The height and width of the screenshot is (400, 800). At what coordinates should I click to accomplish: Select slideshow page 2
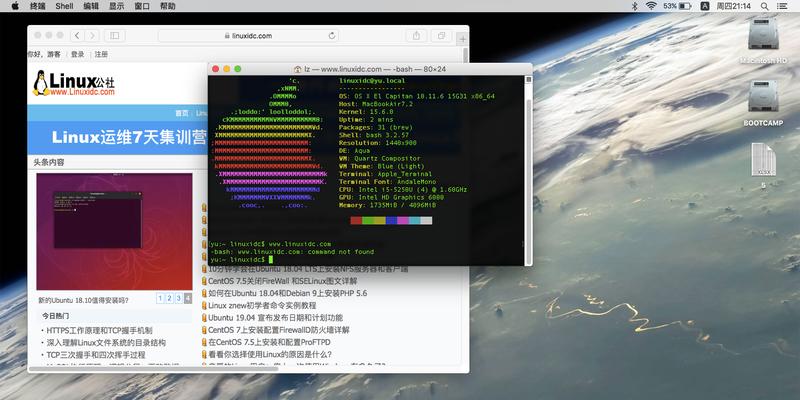point(169,298)
